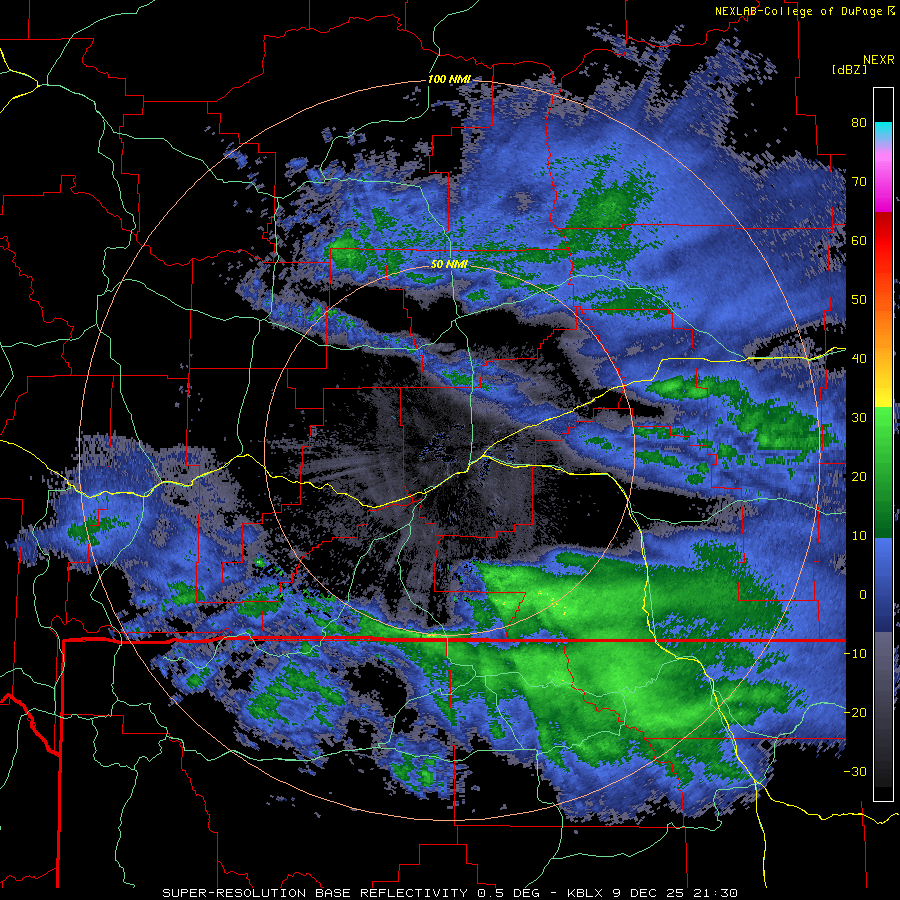Screen dimensions: 900x900
Task: Click the 80 dBZ scale value
Action: 859,122
